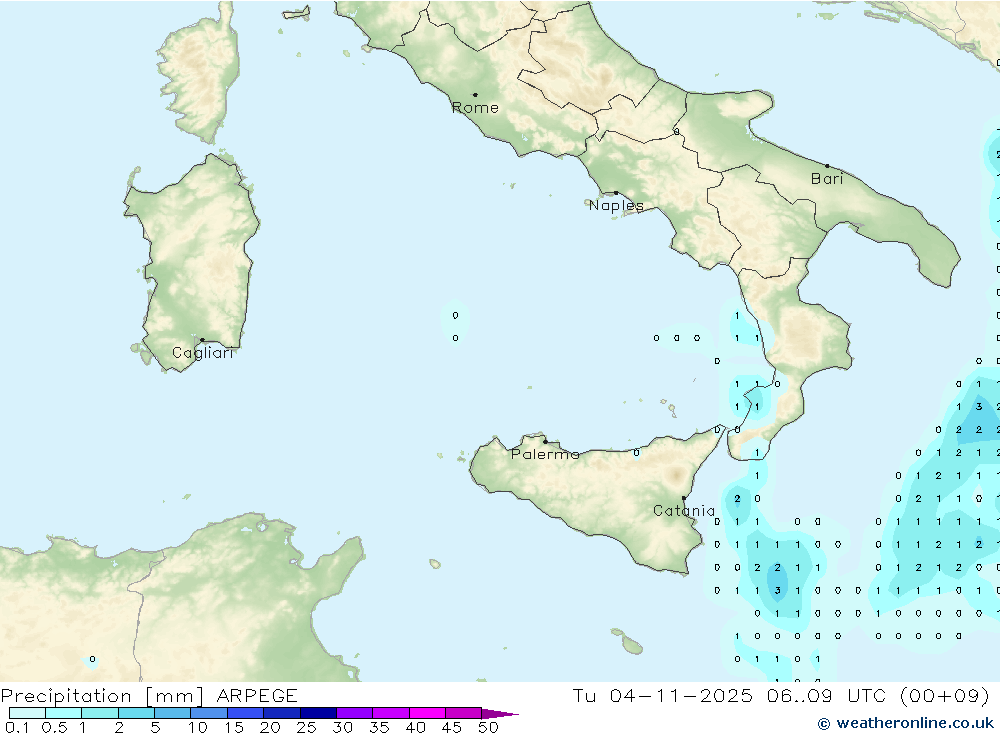
Task: Pick the 20–25 mm legend color
Action: coord(282,713)
